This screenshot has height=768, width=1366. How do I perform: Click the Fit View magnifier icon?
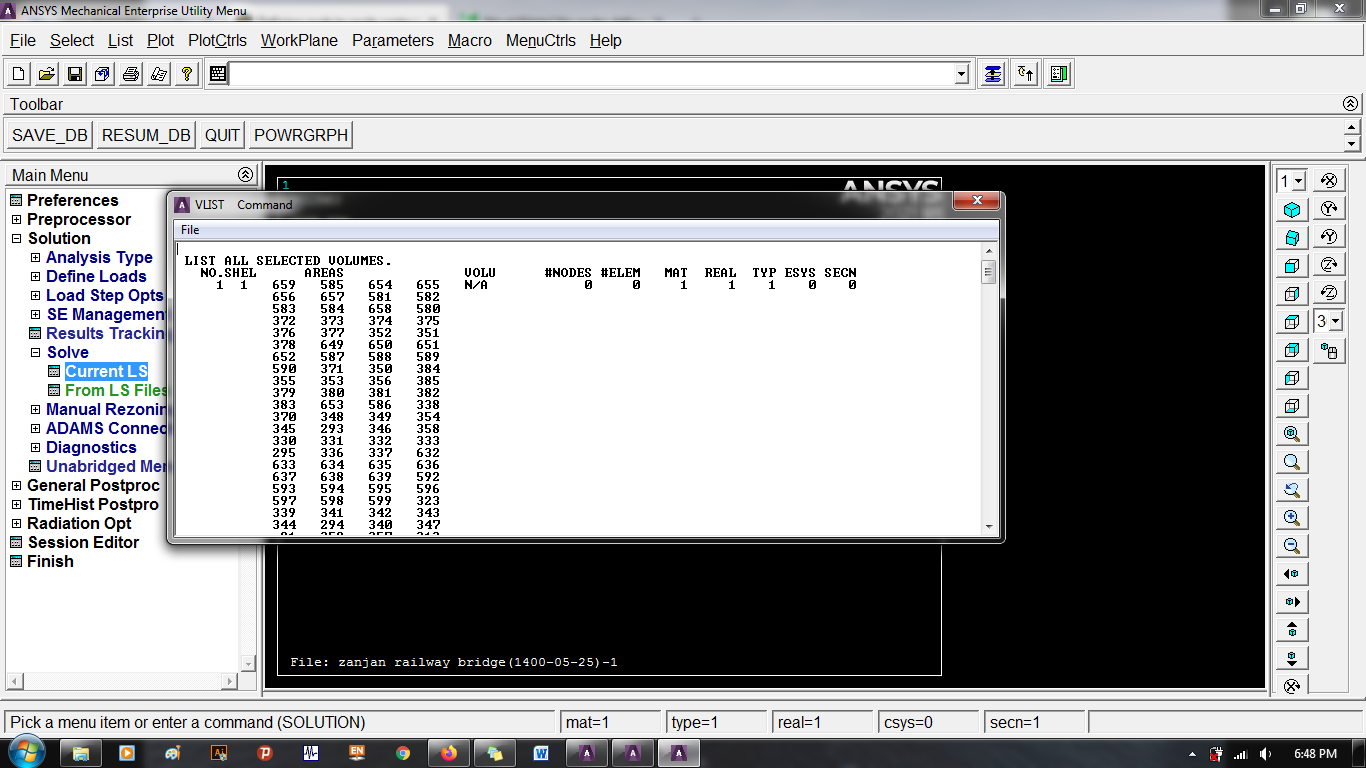[1292, 434]
